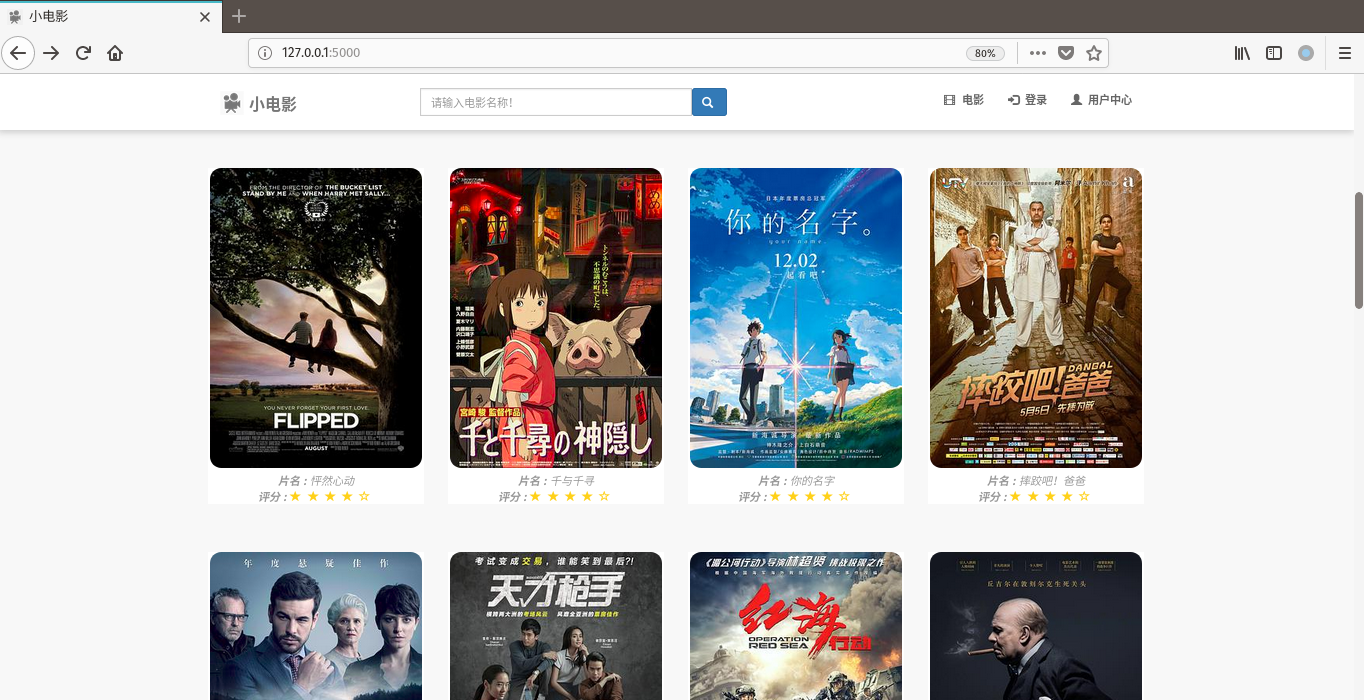Open the 天才枪手 movie poster
The width and height of the screenshot is (1364, 700).
pyautogui.click(x=556, y=626)
